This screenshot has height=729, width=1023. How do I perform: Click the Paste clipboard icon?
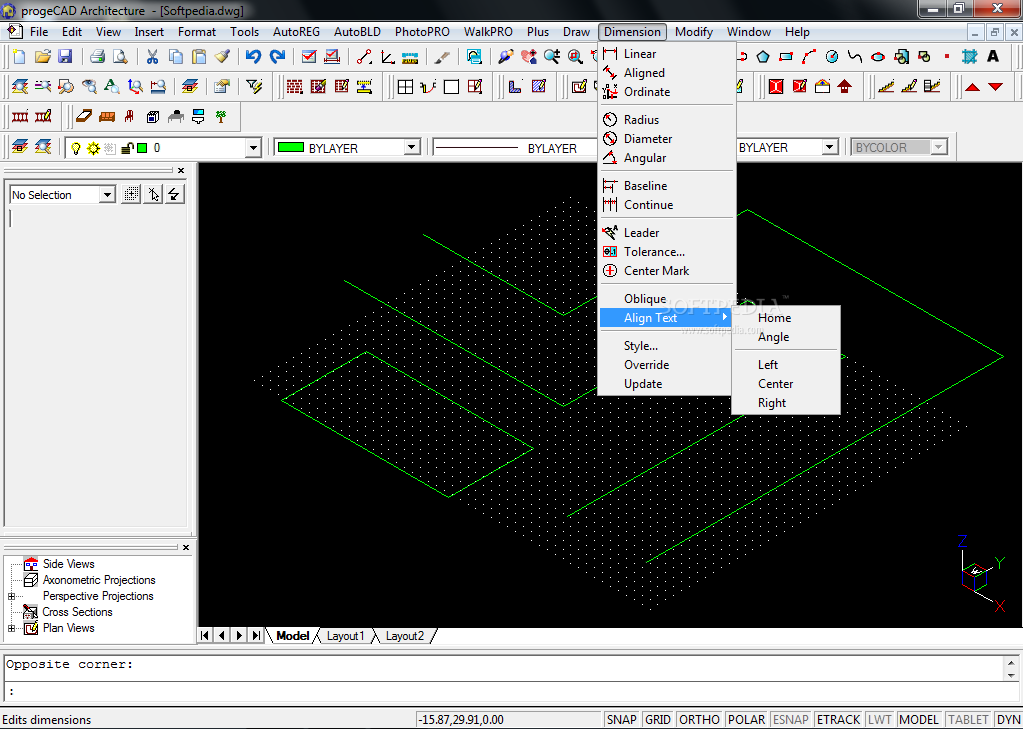[x=199, y=57]
